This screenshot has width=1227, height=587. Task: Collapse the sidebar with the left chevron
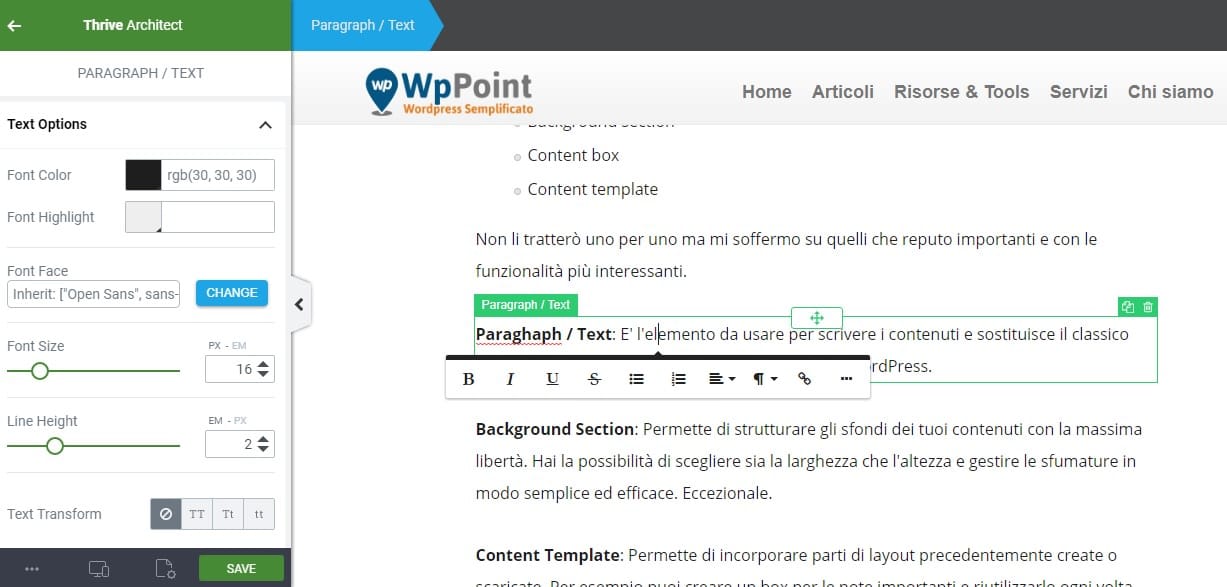coord(299,304)
